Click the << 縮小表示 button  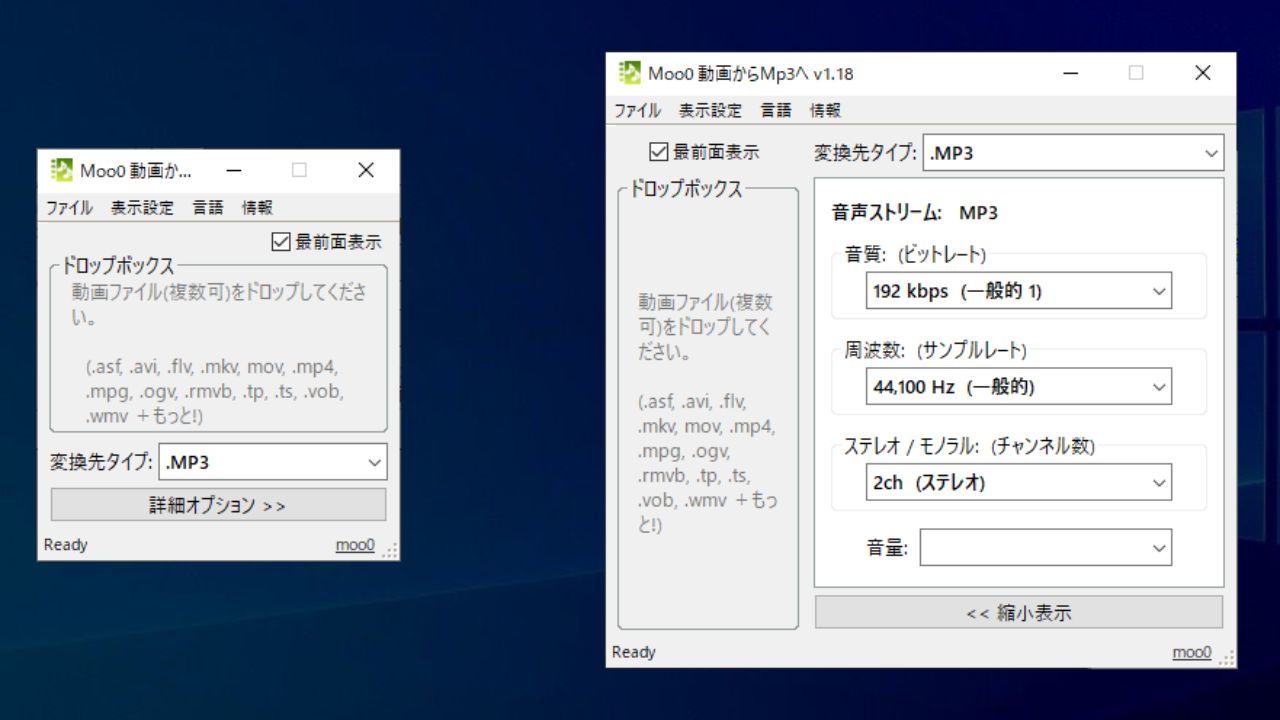(1019, 613)
